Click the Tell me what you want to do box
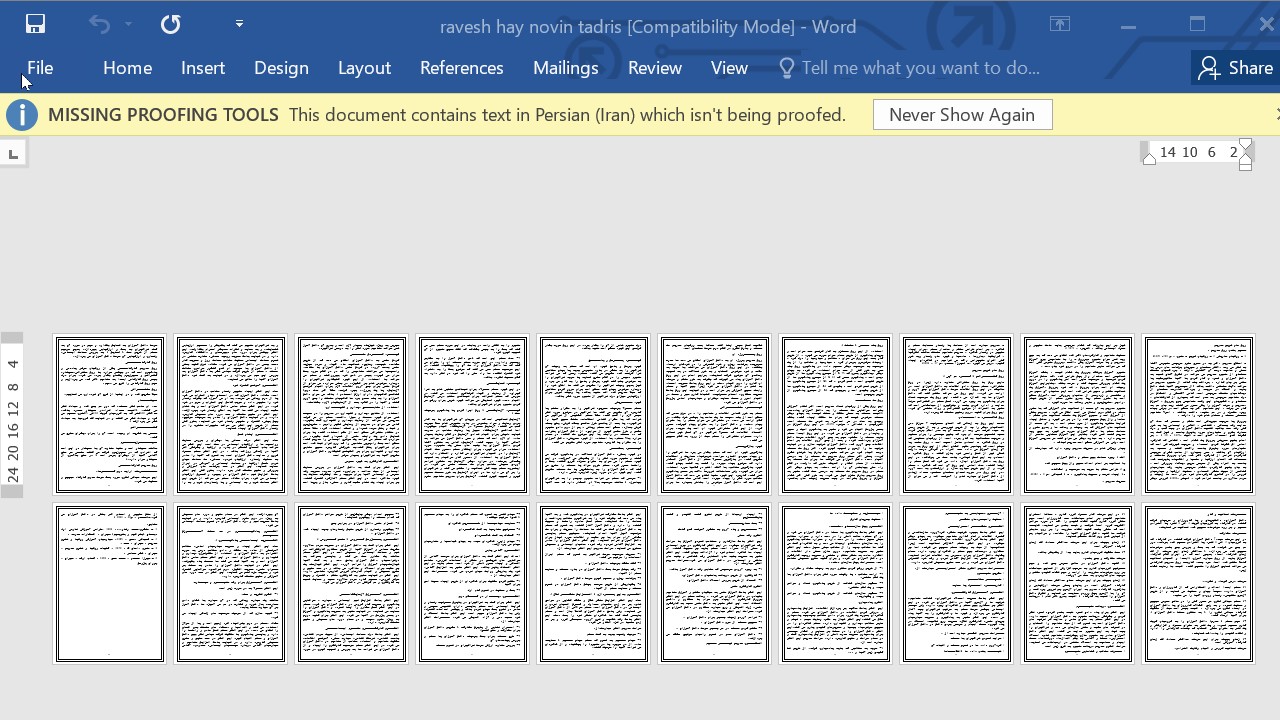This screenshot has height=720, width=1280. pos(920,68)
